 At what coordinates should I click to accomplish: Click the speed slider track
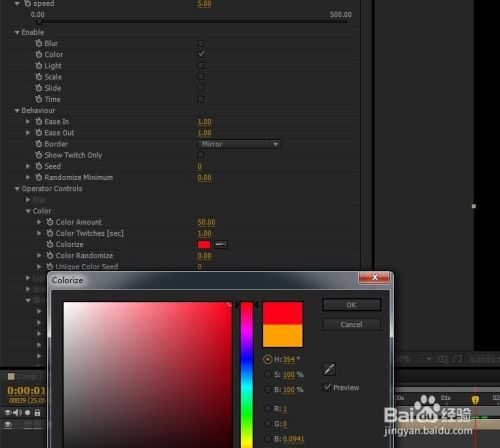point(193,22)
